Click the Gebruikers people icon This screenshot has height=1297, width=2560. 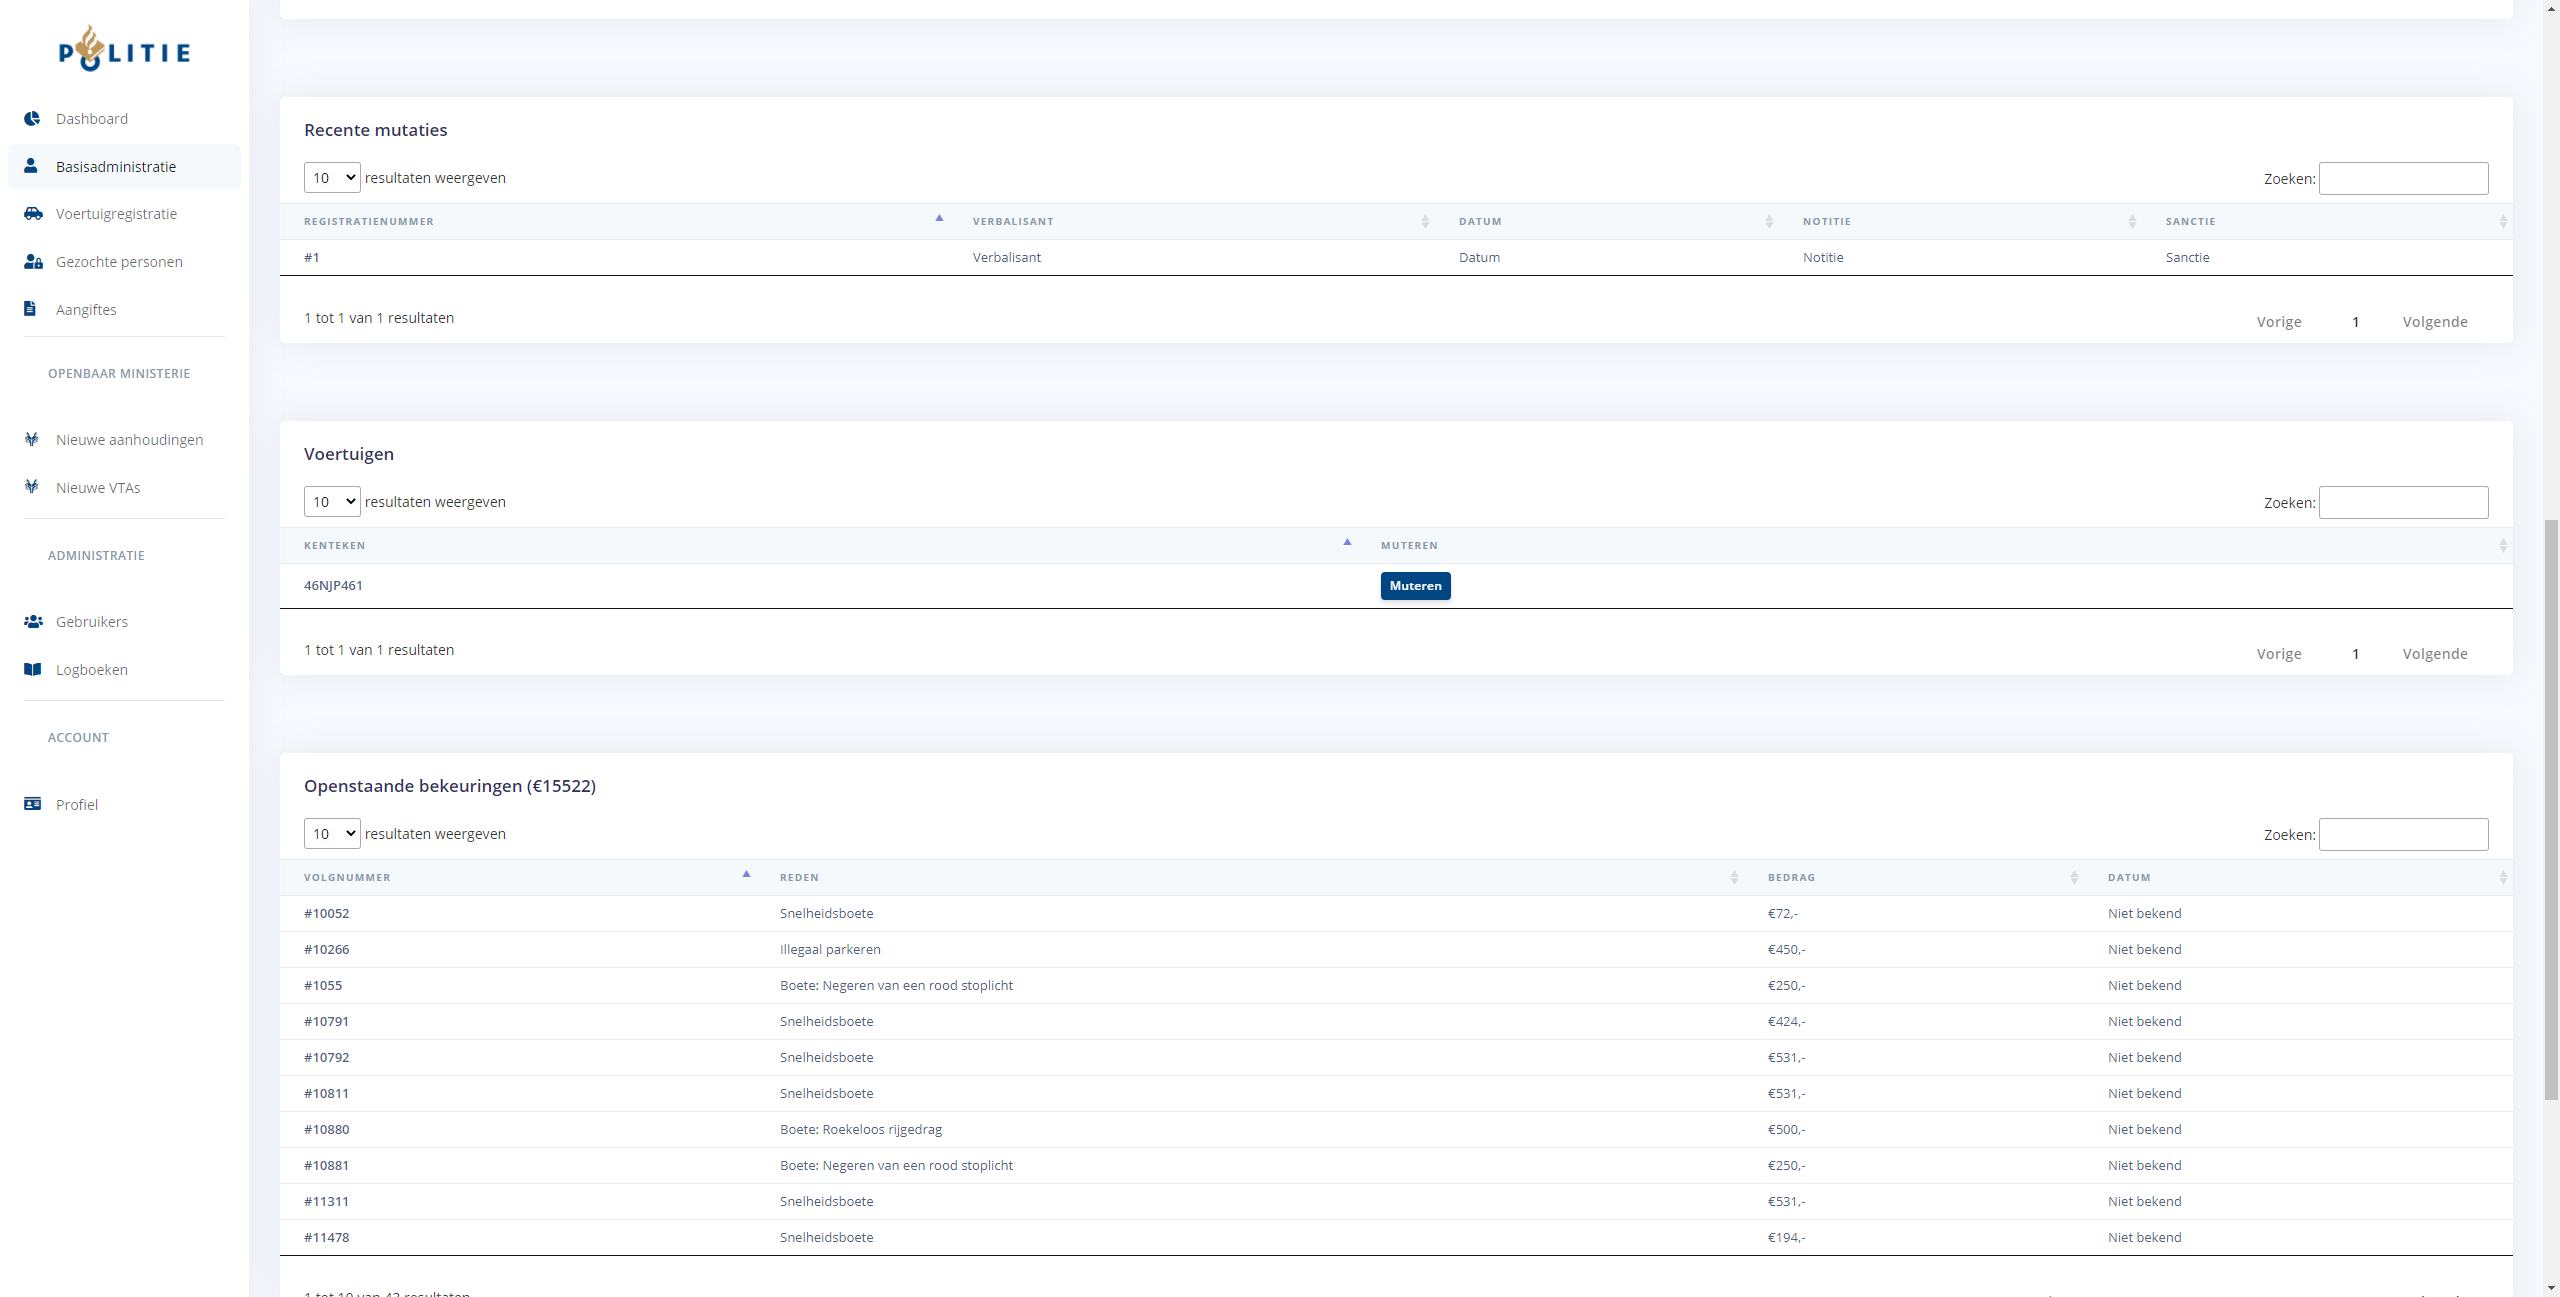(x=33, y=621)
